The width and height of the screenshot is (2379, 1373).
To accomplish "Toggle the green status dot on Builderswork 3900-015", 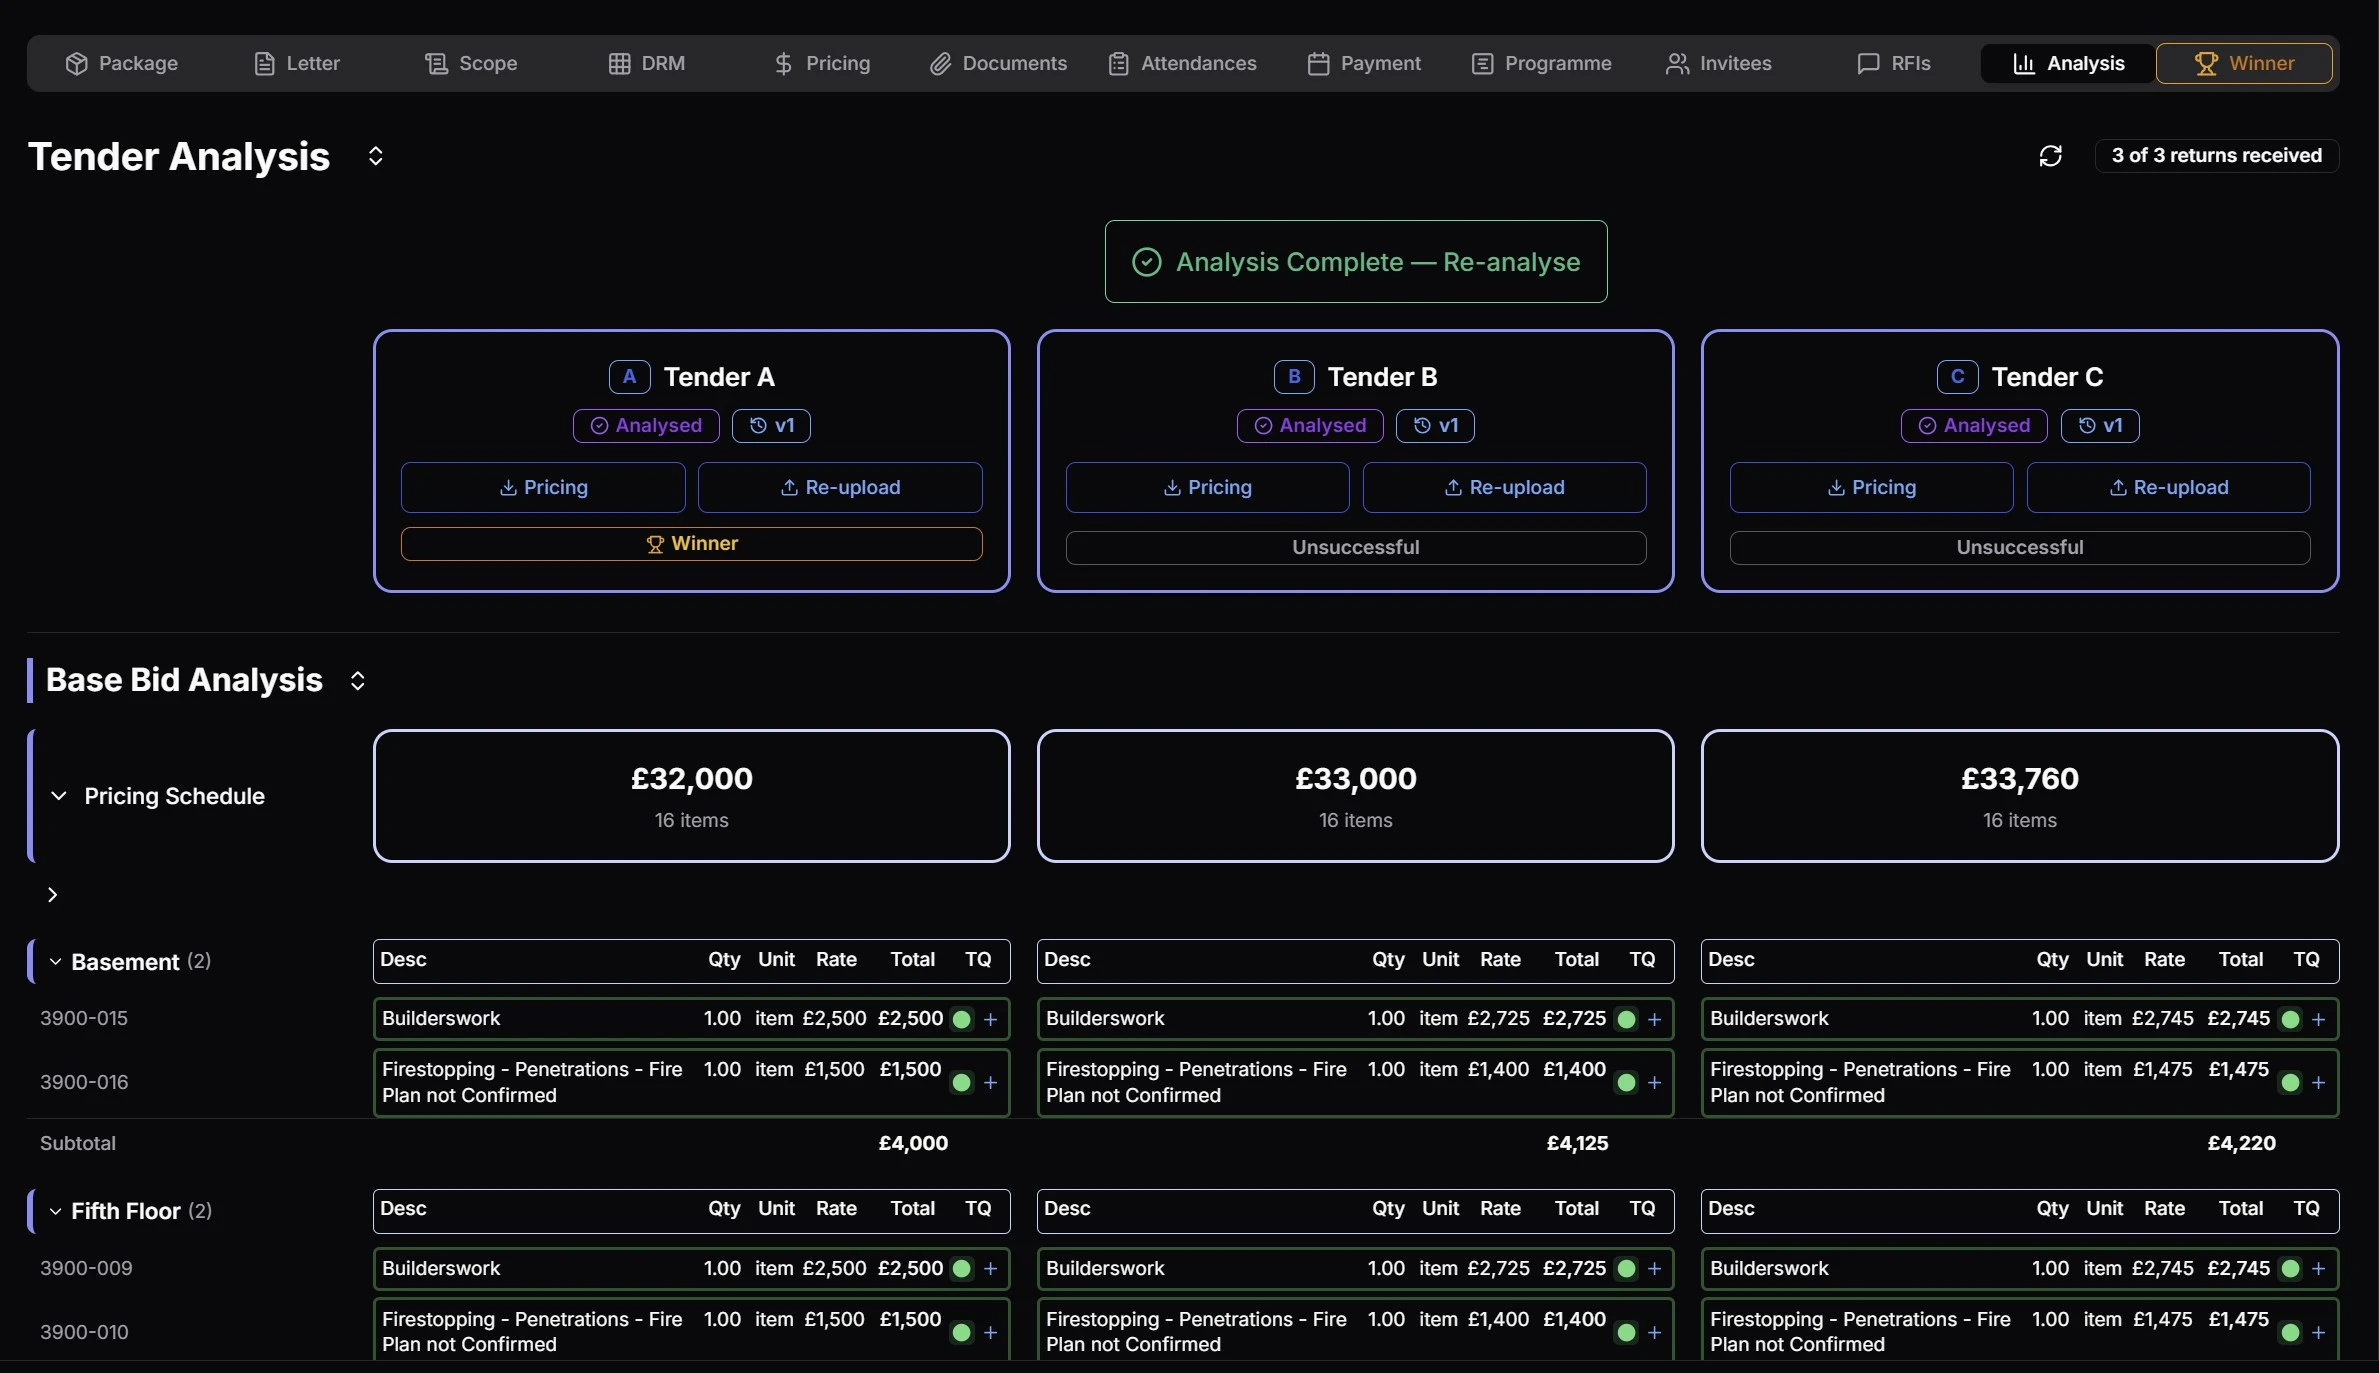I will [x=963, y=1019].
